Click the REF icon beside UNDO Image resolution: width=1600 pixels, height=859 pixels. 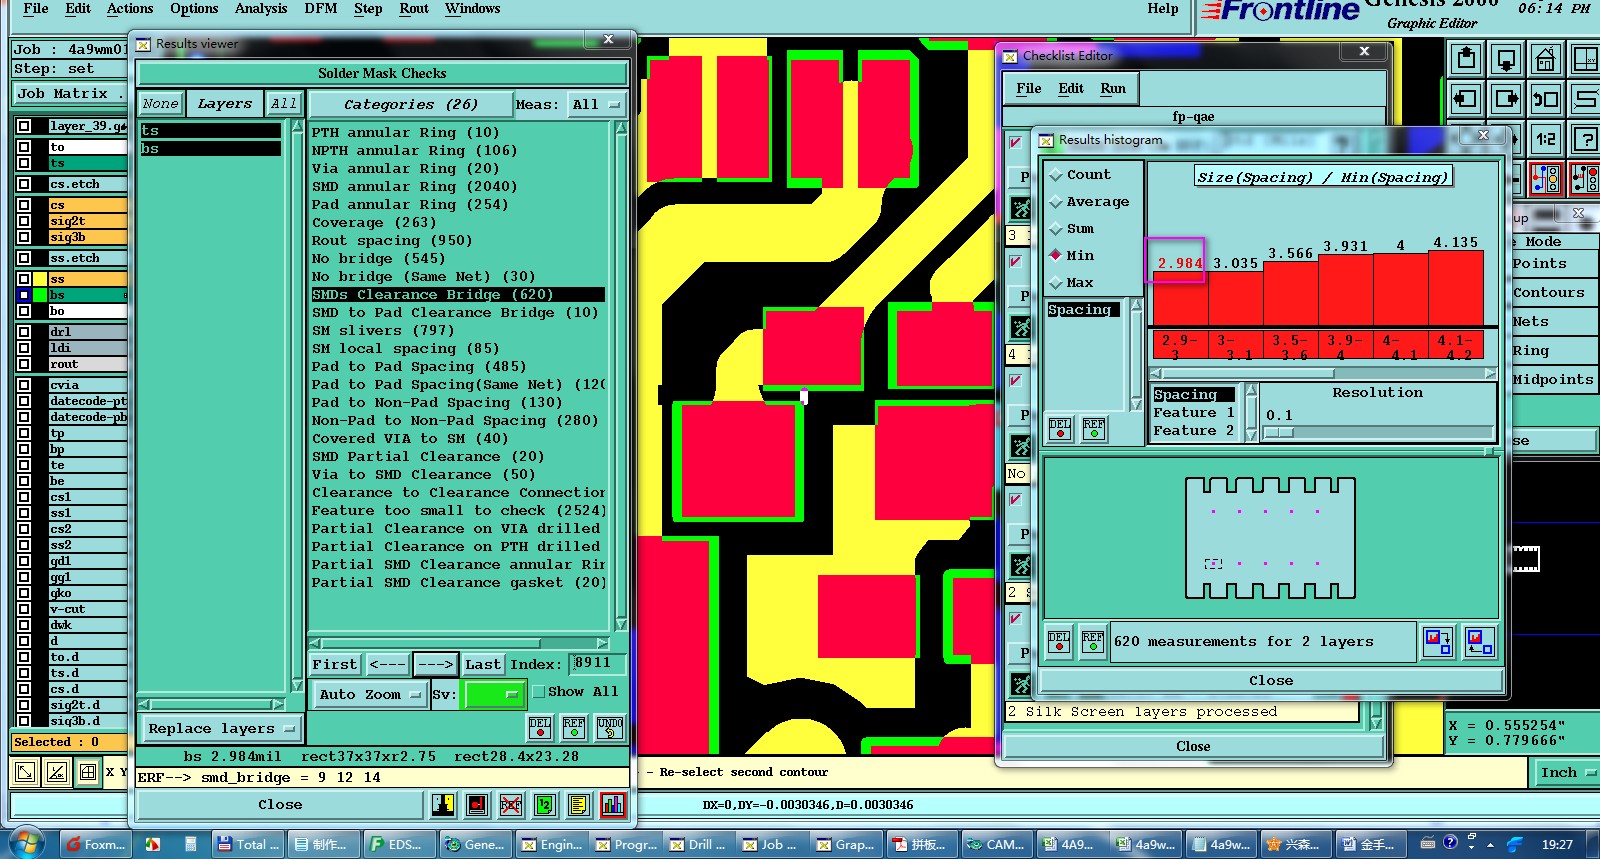pos(574,727)
